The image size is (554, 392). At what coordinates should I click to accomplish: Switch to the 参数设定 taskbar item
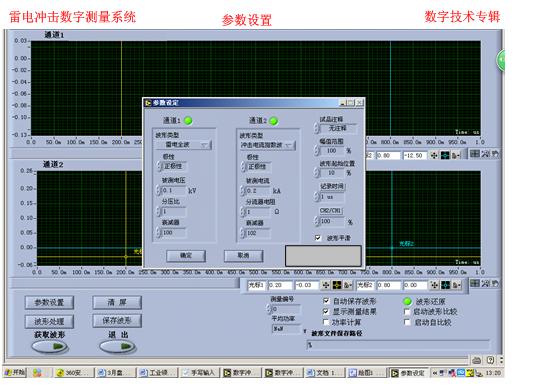coord(409,373)
